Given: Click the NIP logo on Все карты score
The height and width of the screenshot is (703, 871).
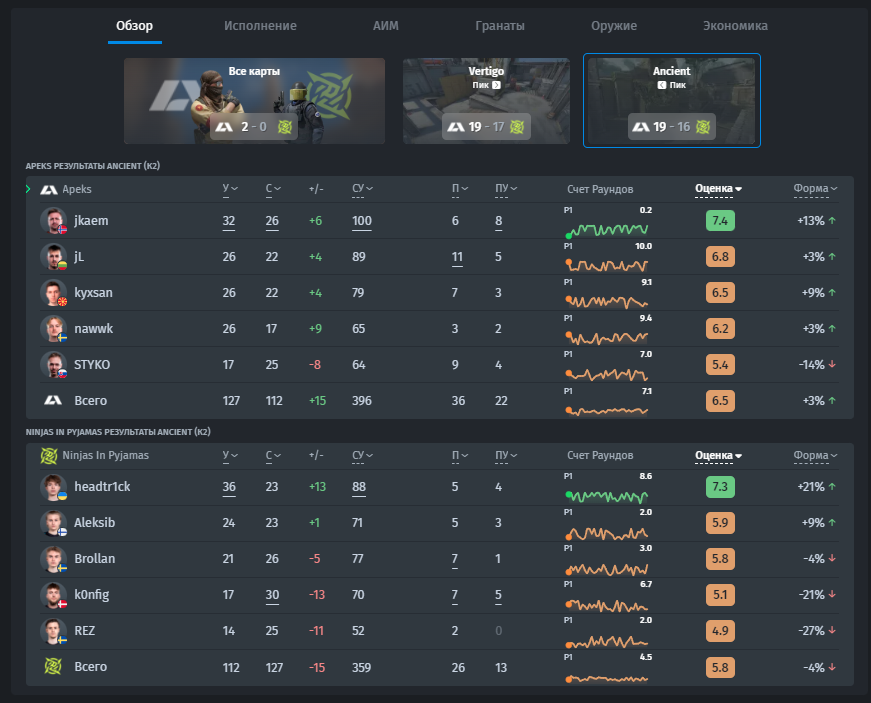Looking at the screenshot, I should coord(285,127).
